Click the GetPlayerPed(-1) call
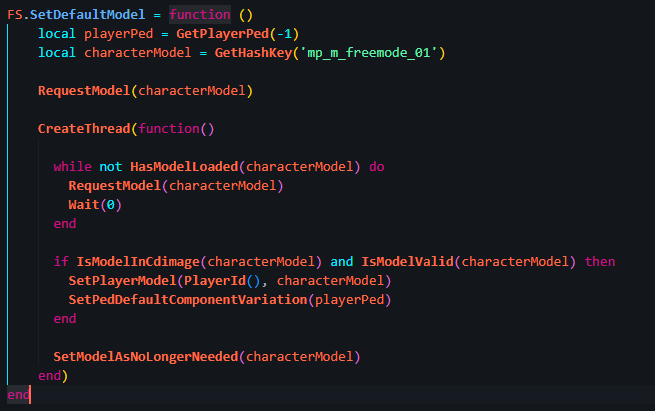This screenshot has height=411, width=655. (x=238, y=34)
